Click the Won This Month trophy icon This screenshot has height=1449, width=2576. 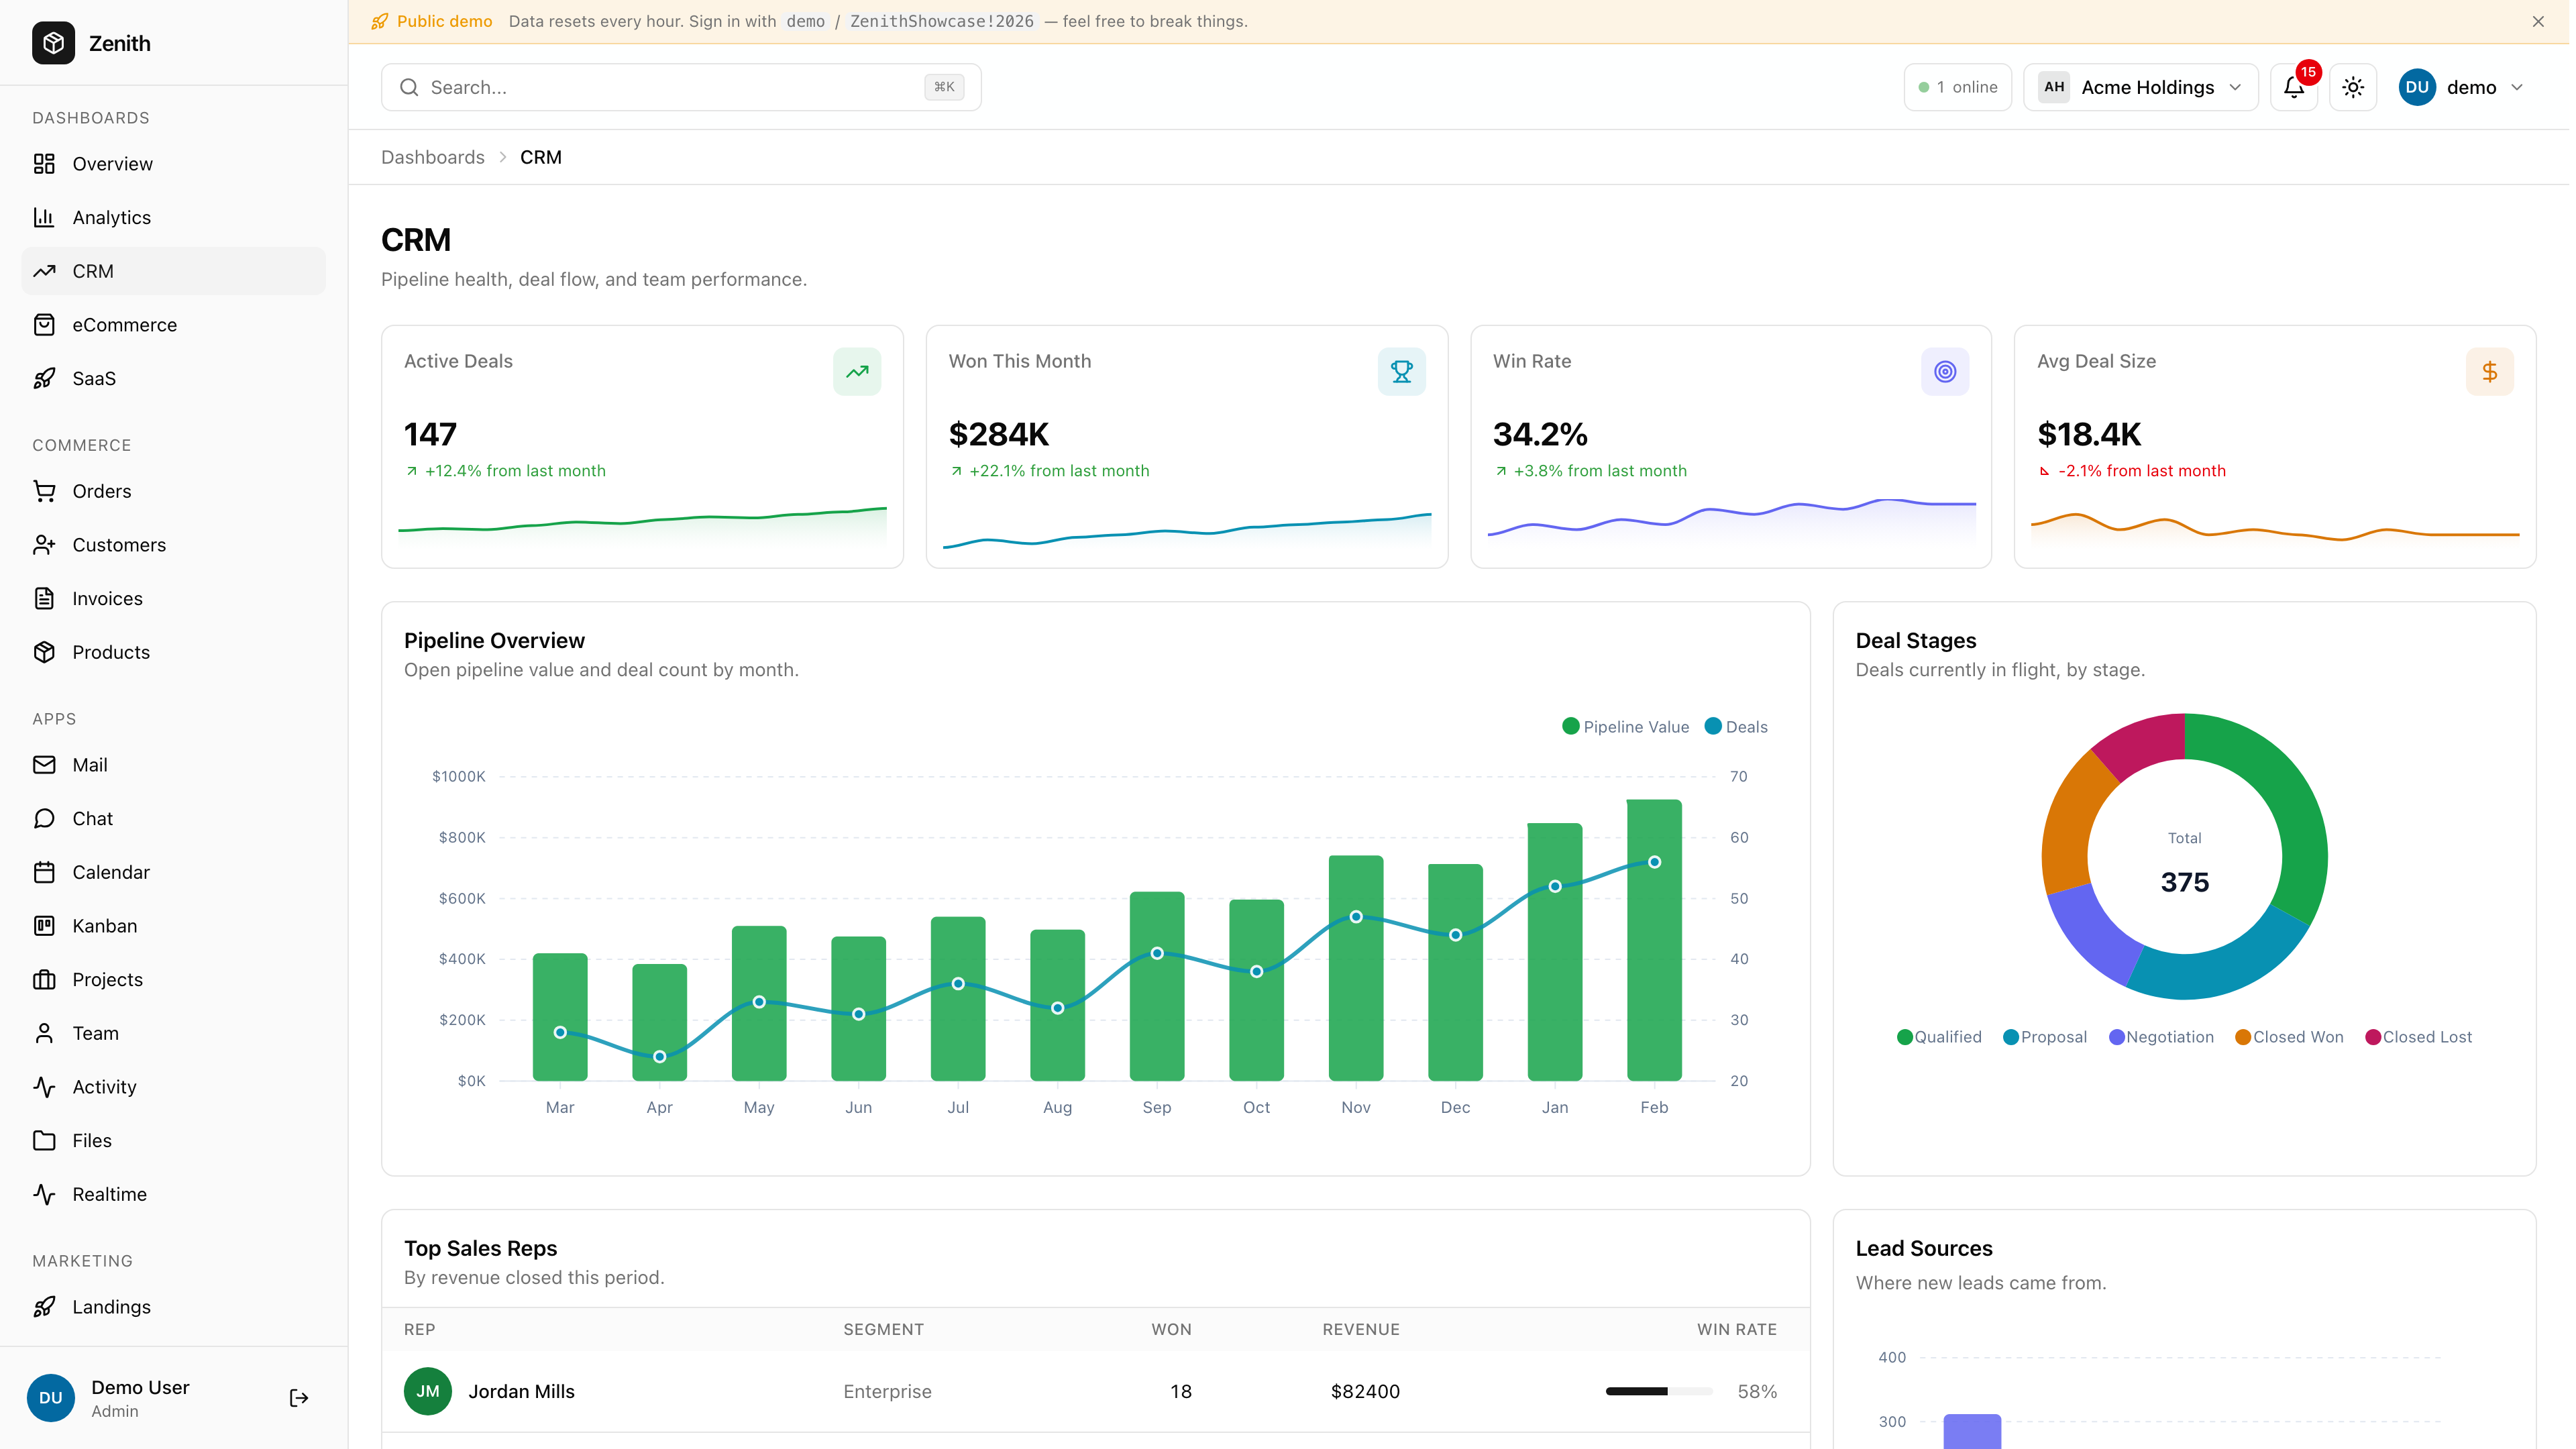(x=1402, y=372)
